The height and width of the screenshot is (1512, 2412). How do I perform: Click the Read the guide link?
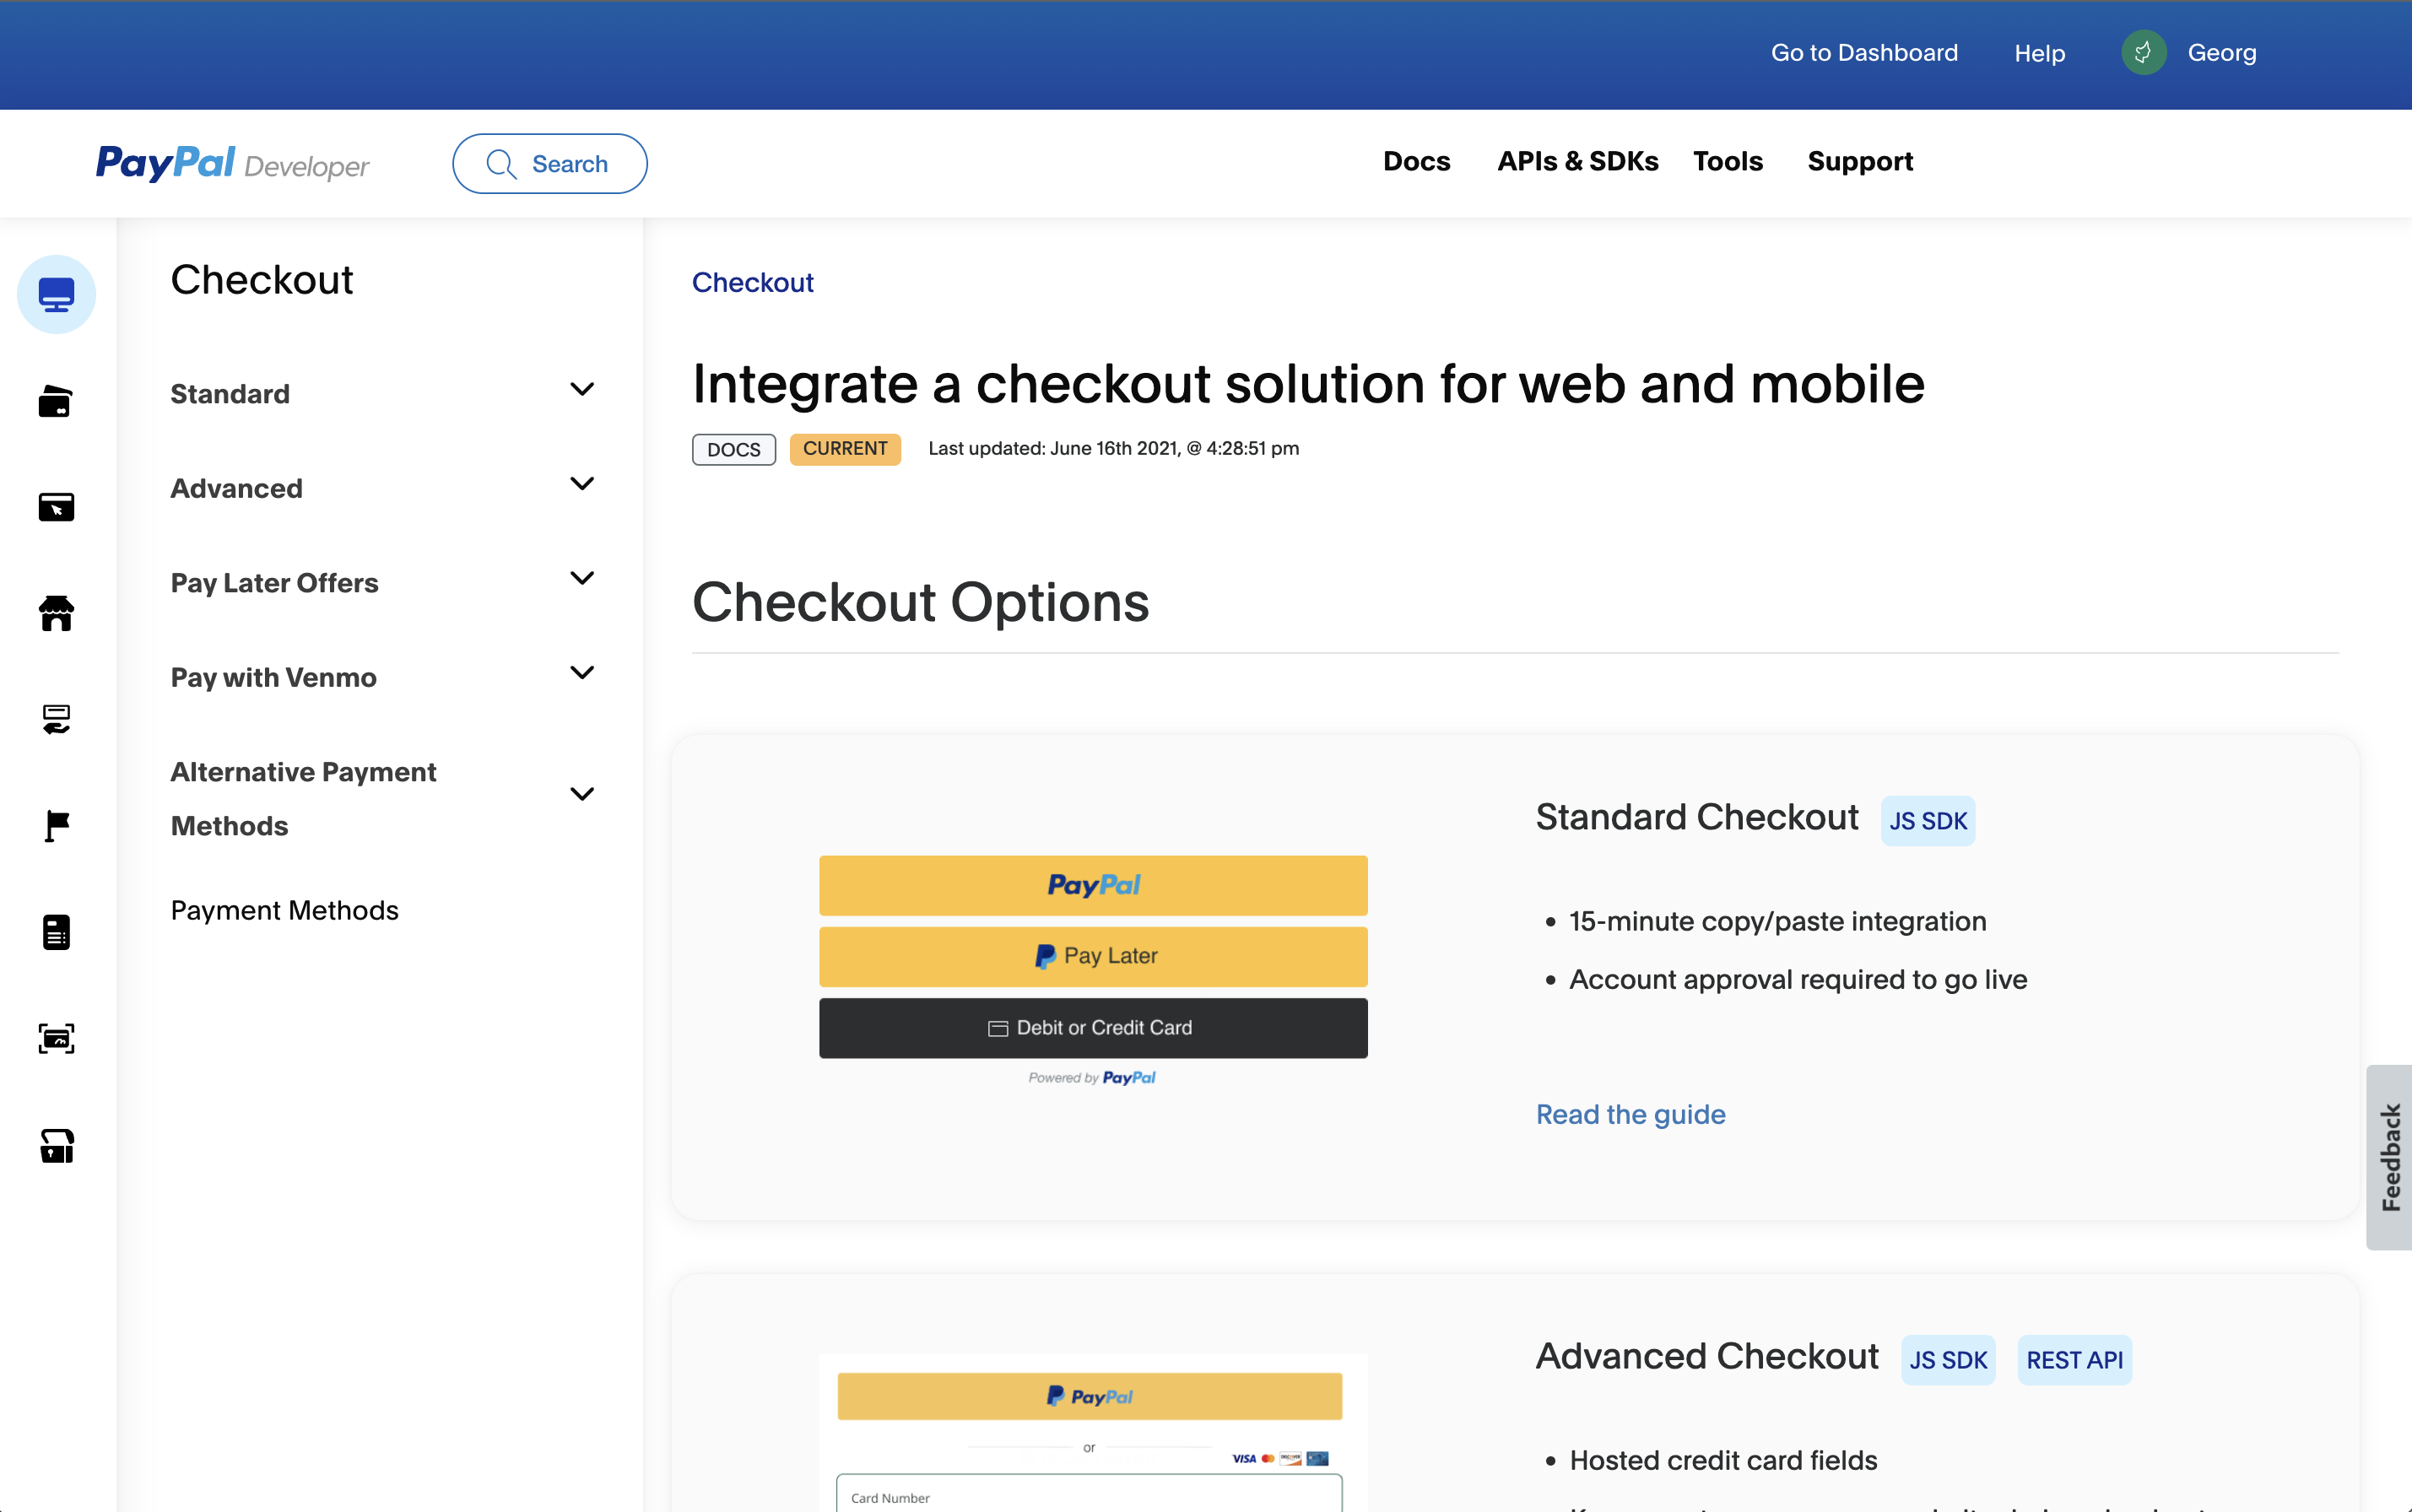click(x=1630, y=1114)
